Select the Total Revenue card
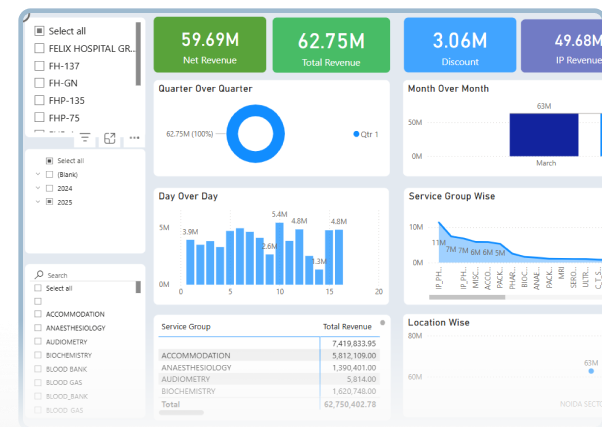602x427 pixels. 329,45
